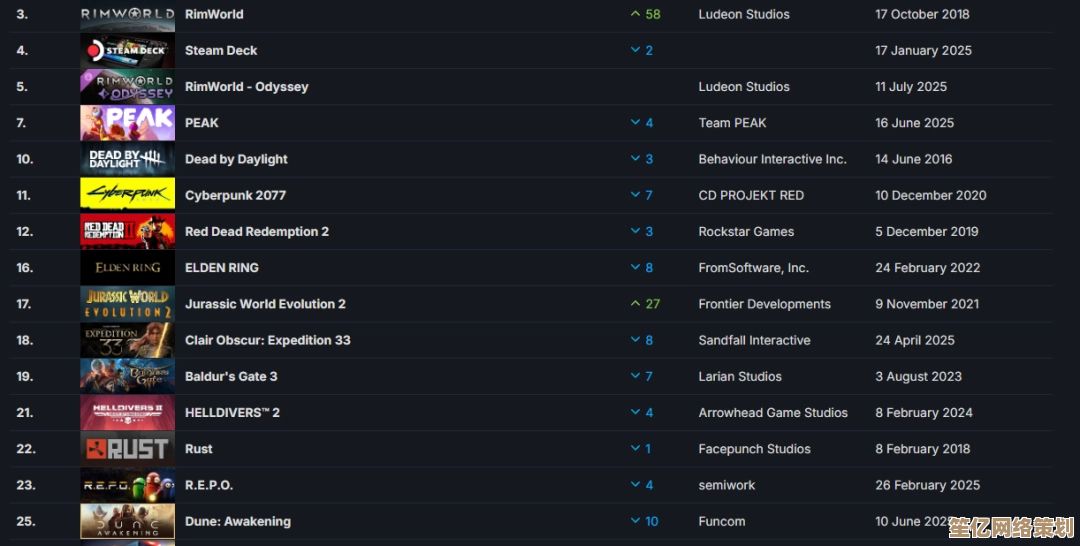Screen dimensions: 1080x546
Task: Select the Larian Studios developer name
Action: click(740, 377)
